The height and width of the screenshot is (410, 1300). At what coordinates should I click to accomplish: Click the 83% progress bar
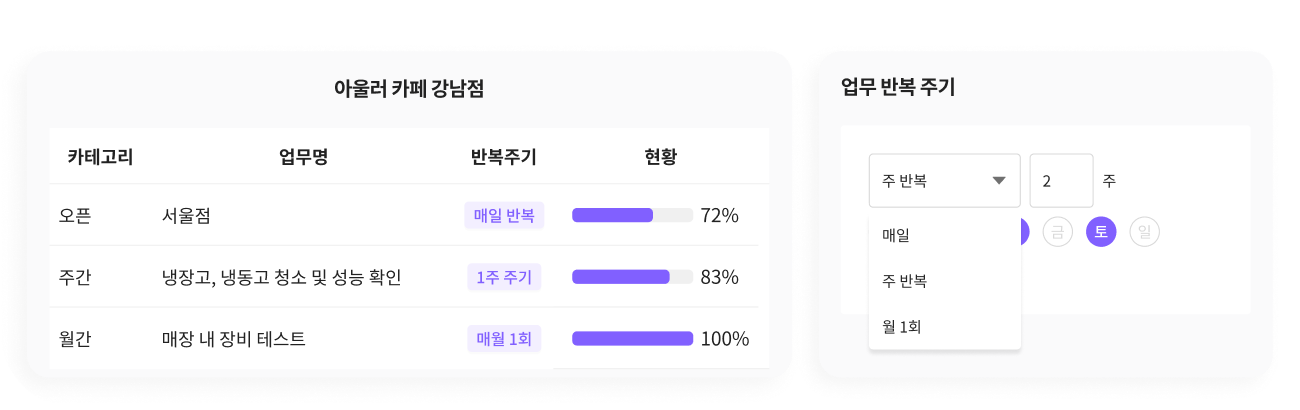[x=632, y=277]
